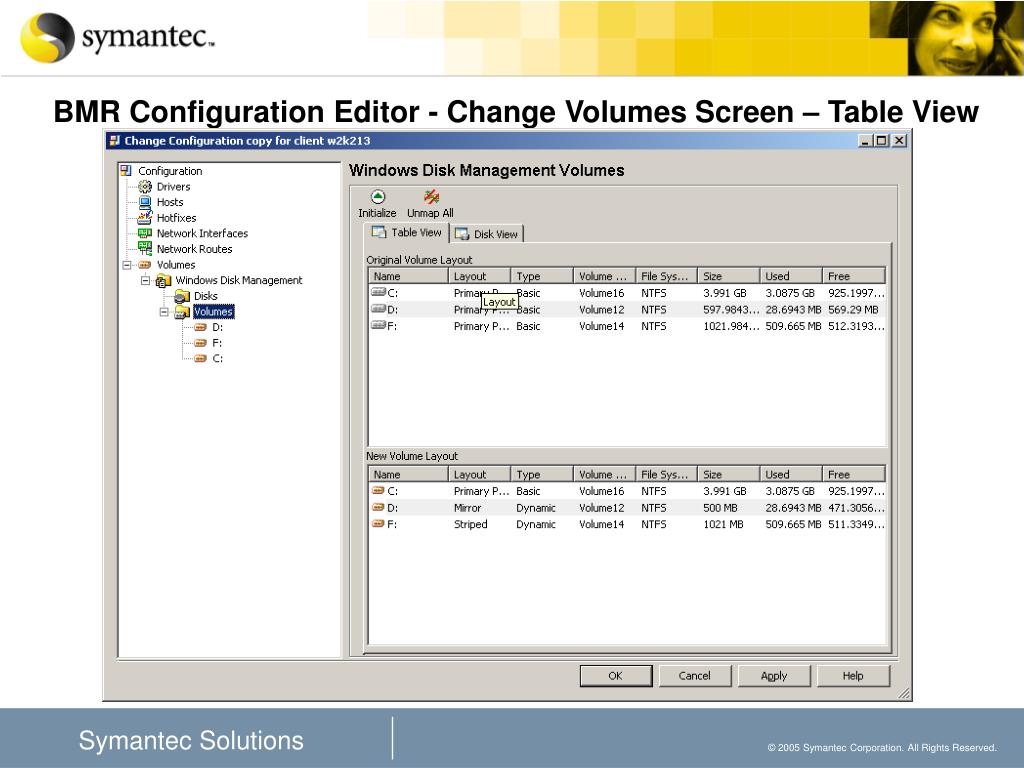This screenshot has width=1024, height=768.
Task: Collapse the top-level Volumes tree node
Action: [x=127, y=264]
